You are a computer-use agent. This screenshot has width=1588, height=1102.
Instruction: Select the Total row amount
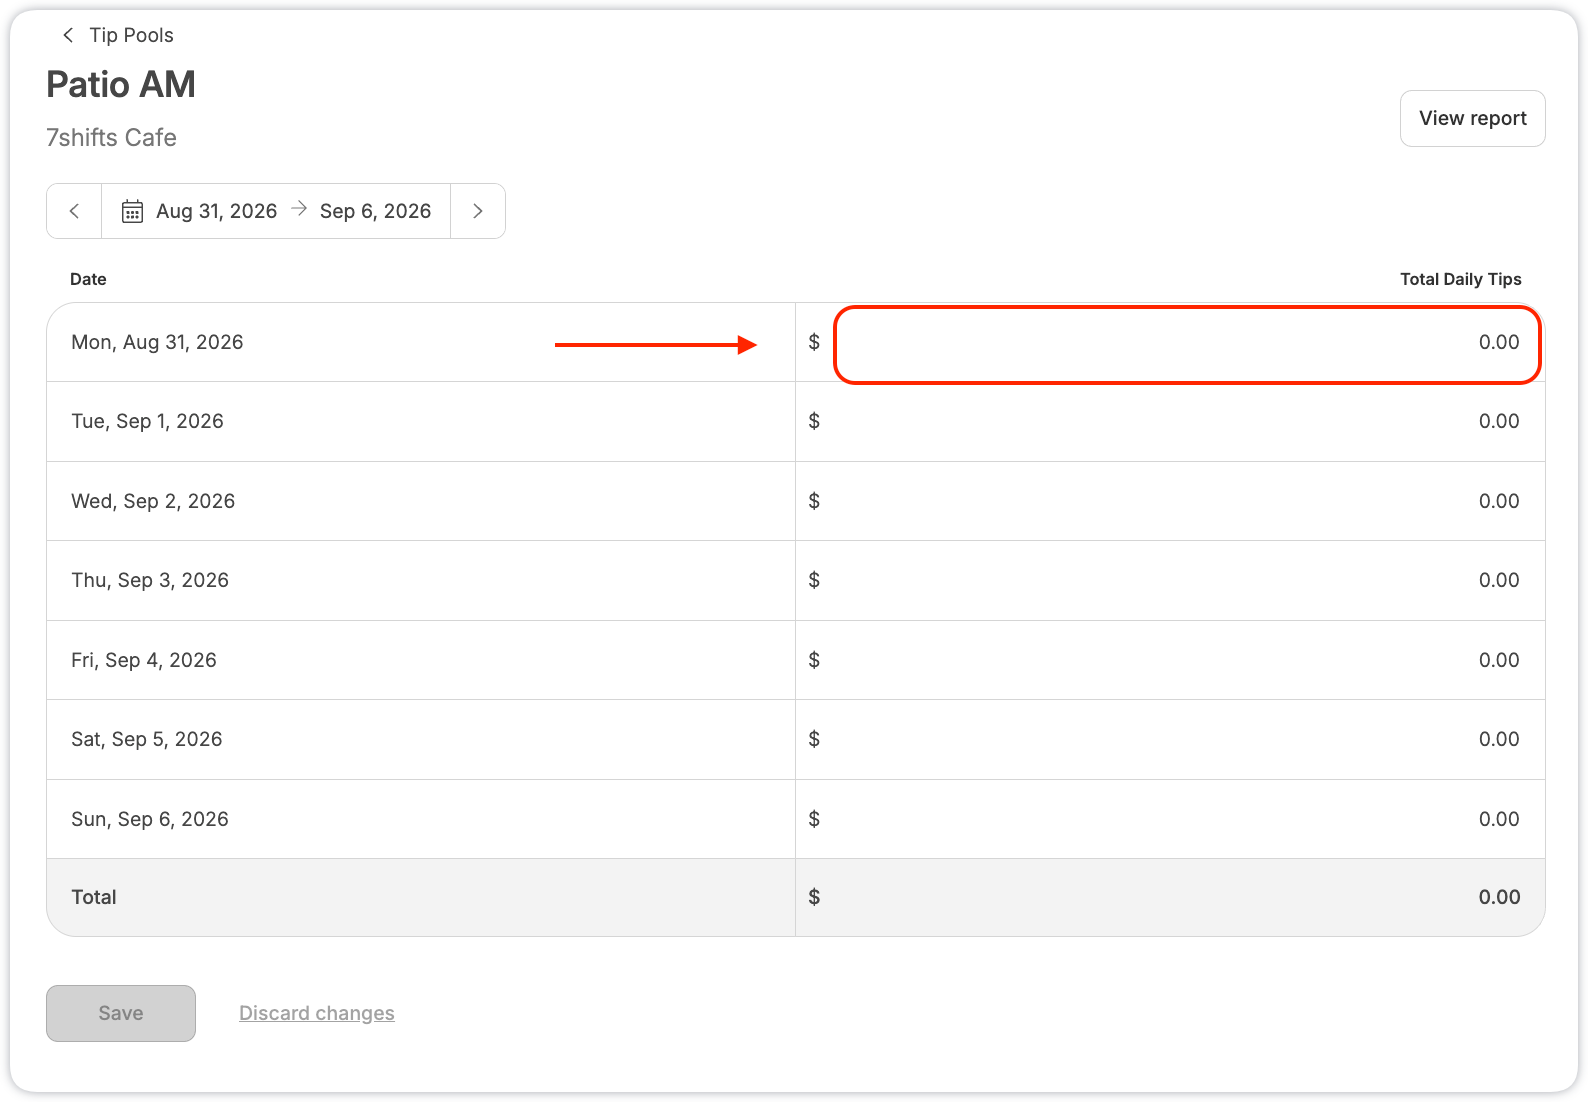(x=1499, y=897)
